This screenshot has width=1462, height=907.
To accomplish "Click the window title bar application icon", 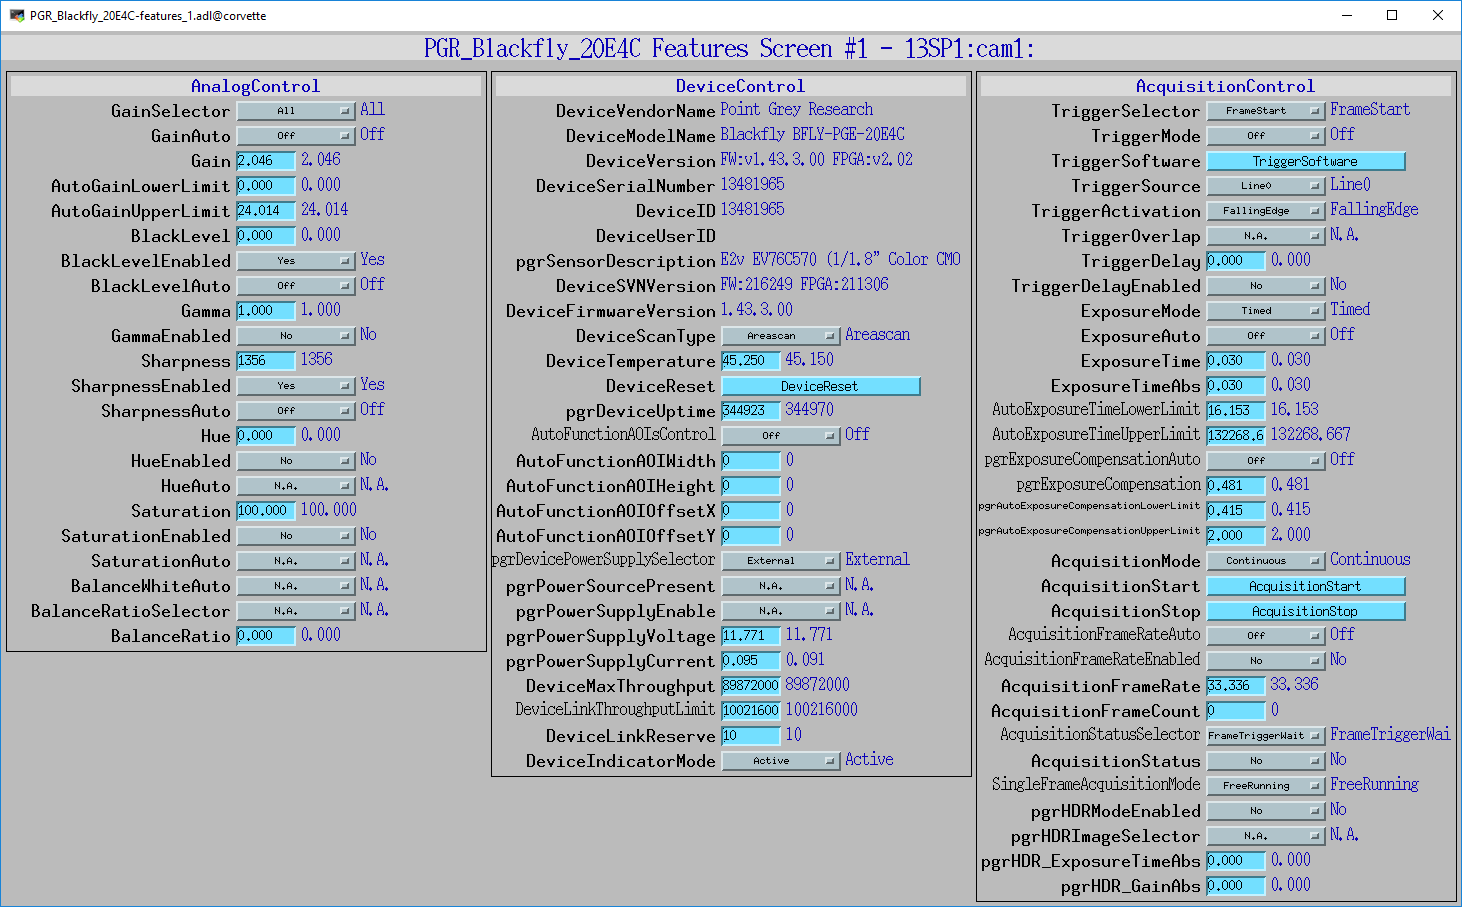I will point(17,16).
